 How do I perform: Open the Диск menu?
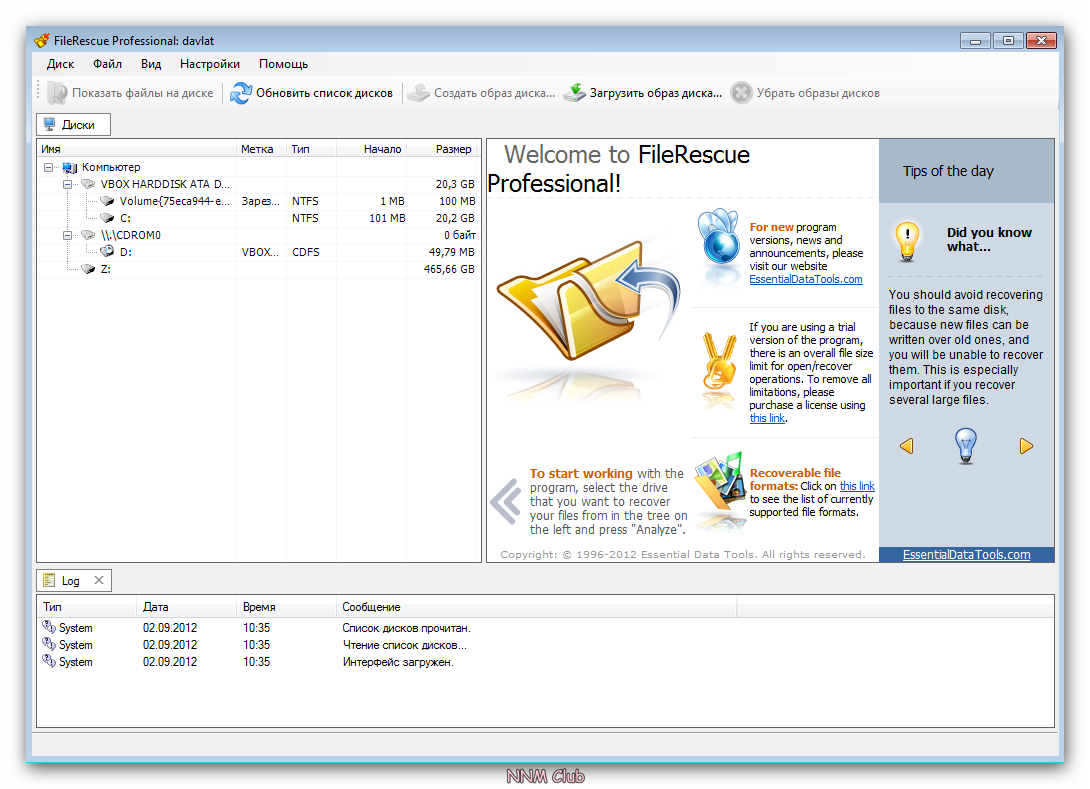(60, 64)
